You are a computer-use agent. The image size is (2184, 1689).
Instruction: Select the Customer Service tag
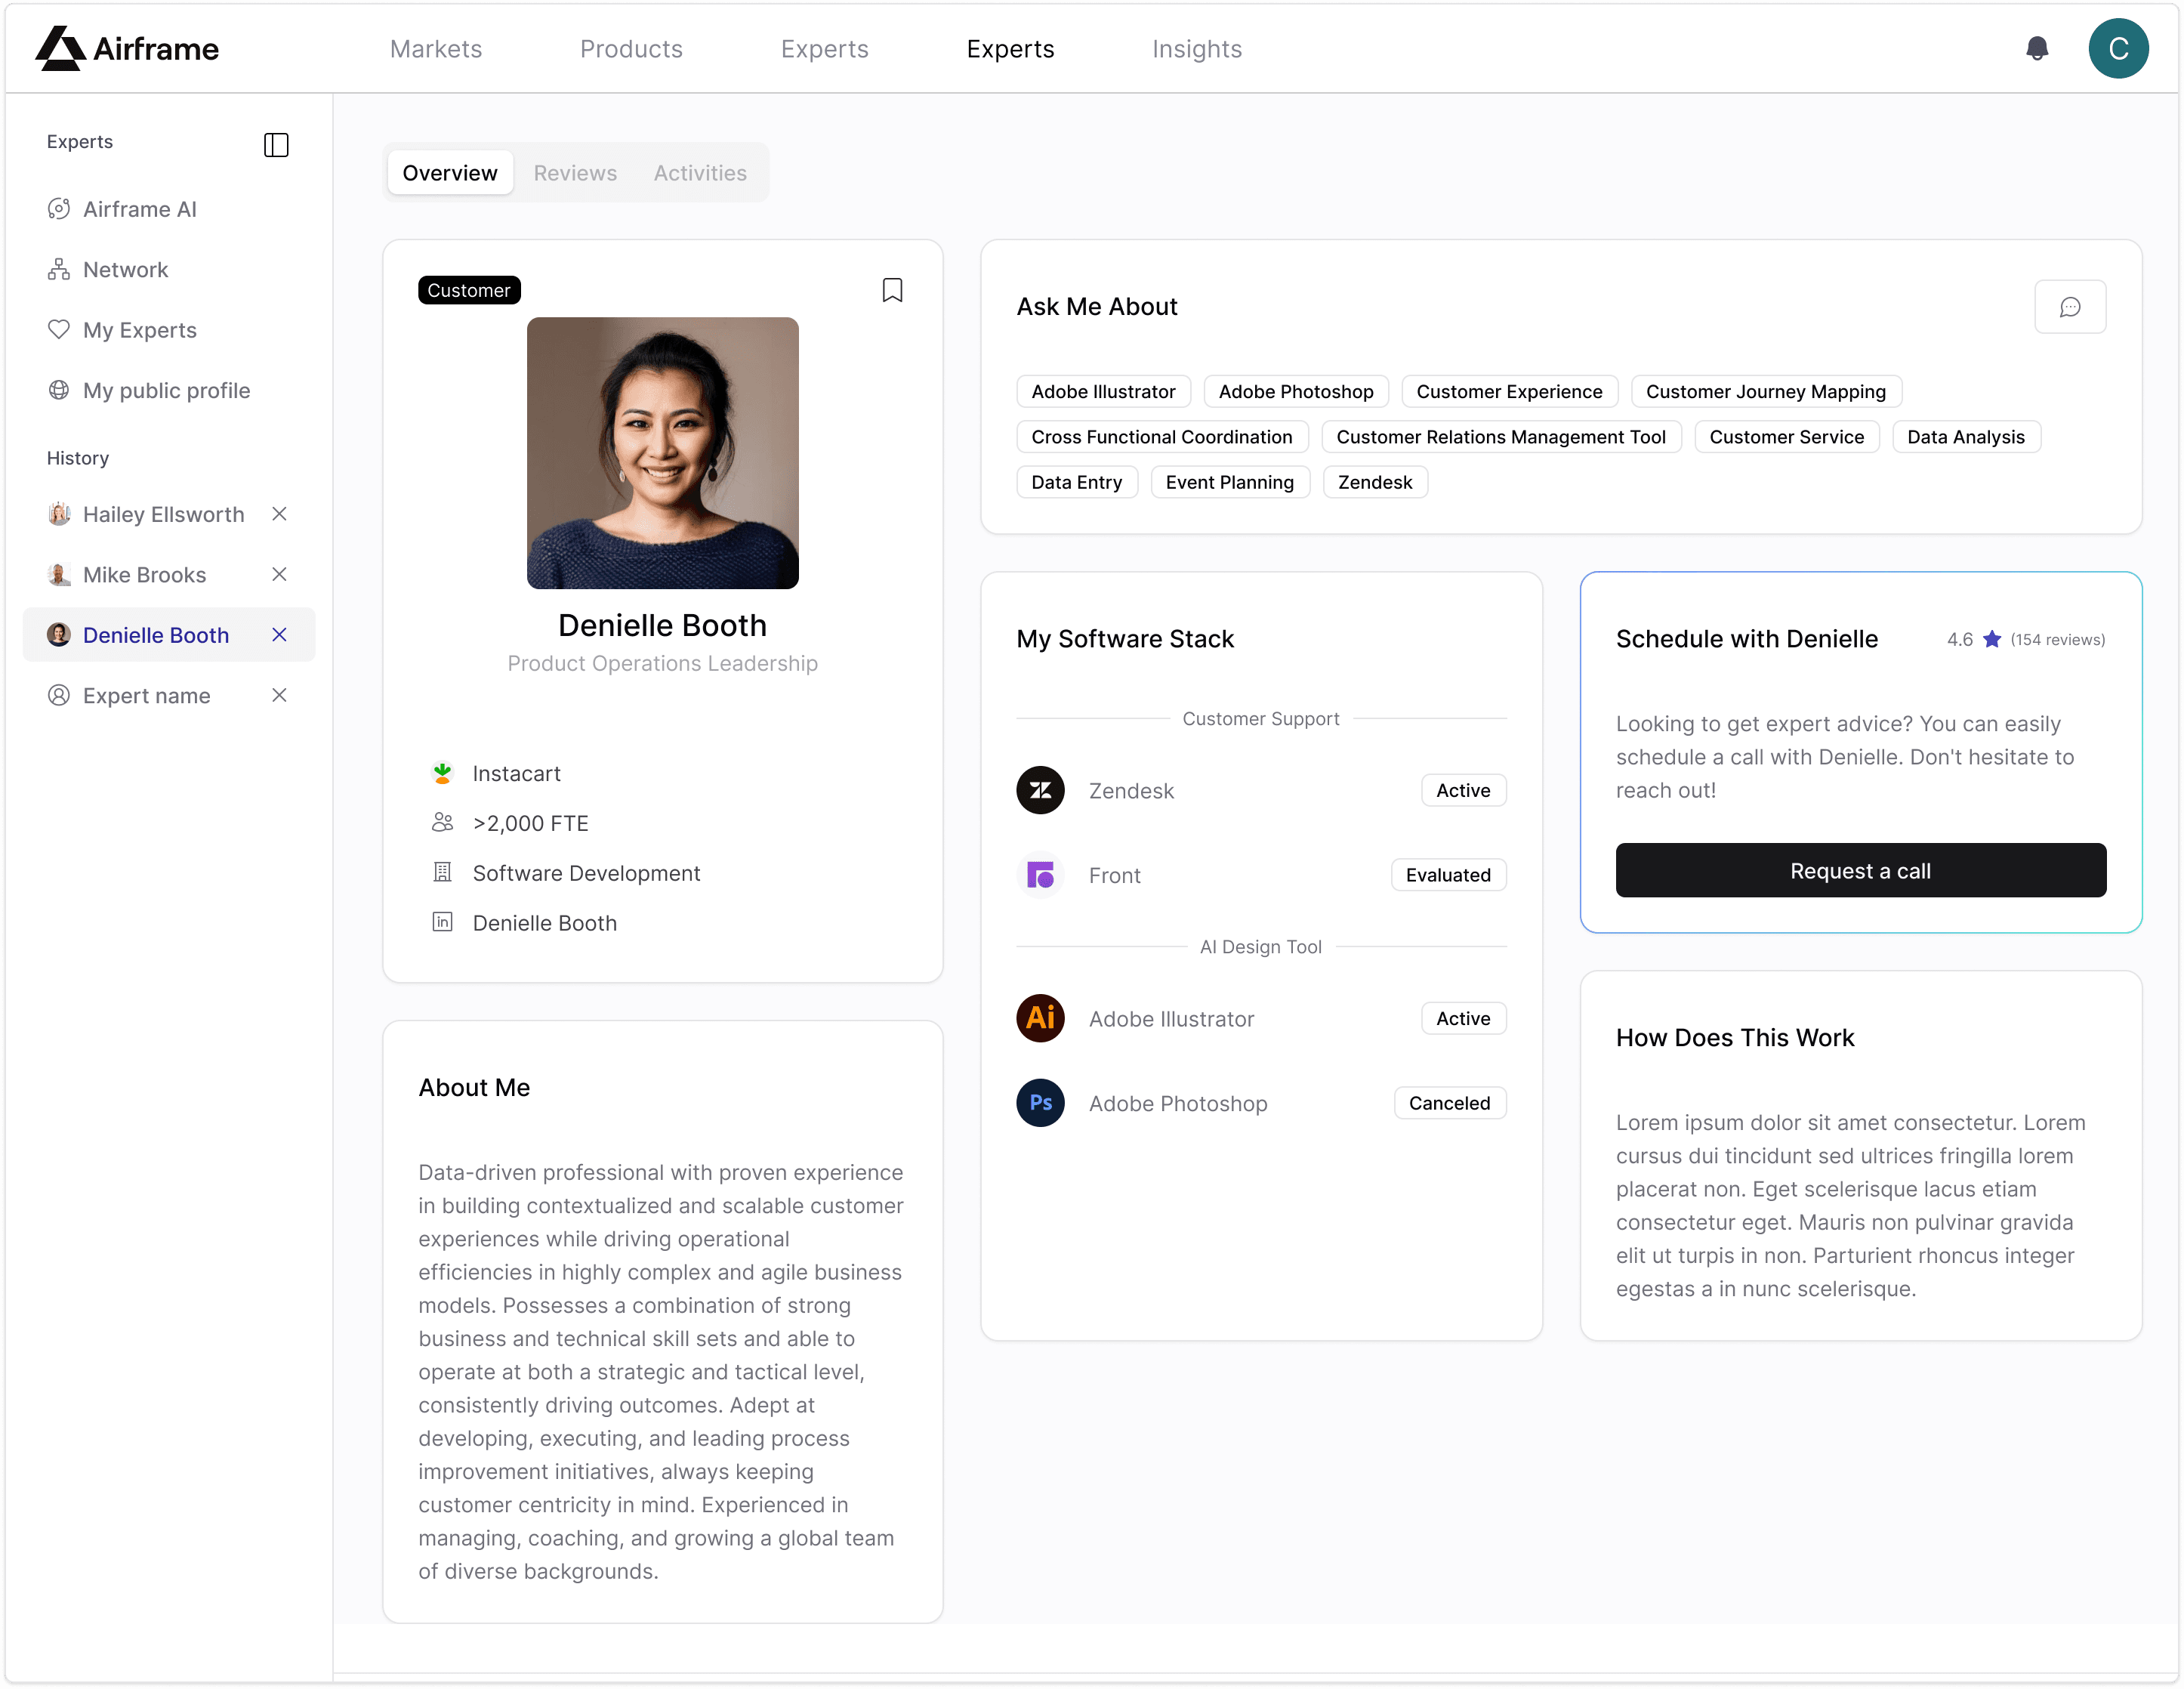tap(1786, 436)
